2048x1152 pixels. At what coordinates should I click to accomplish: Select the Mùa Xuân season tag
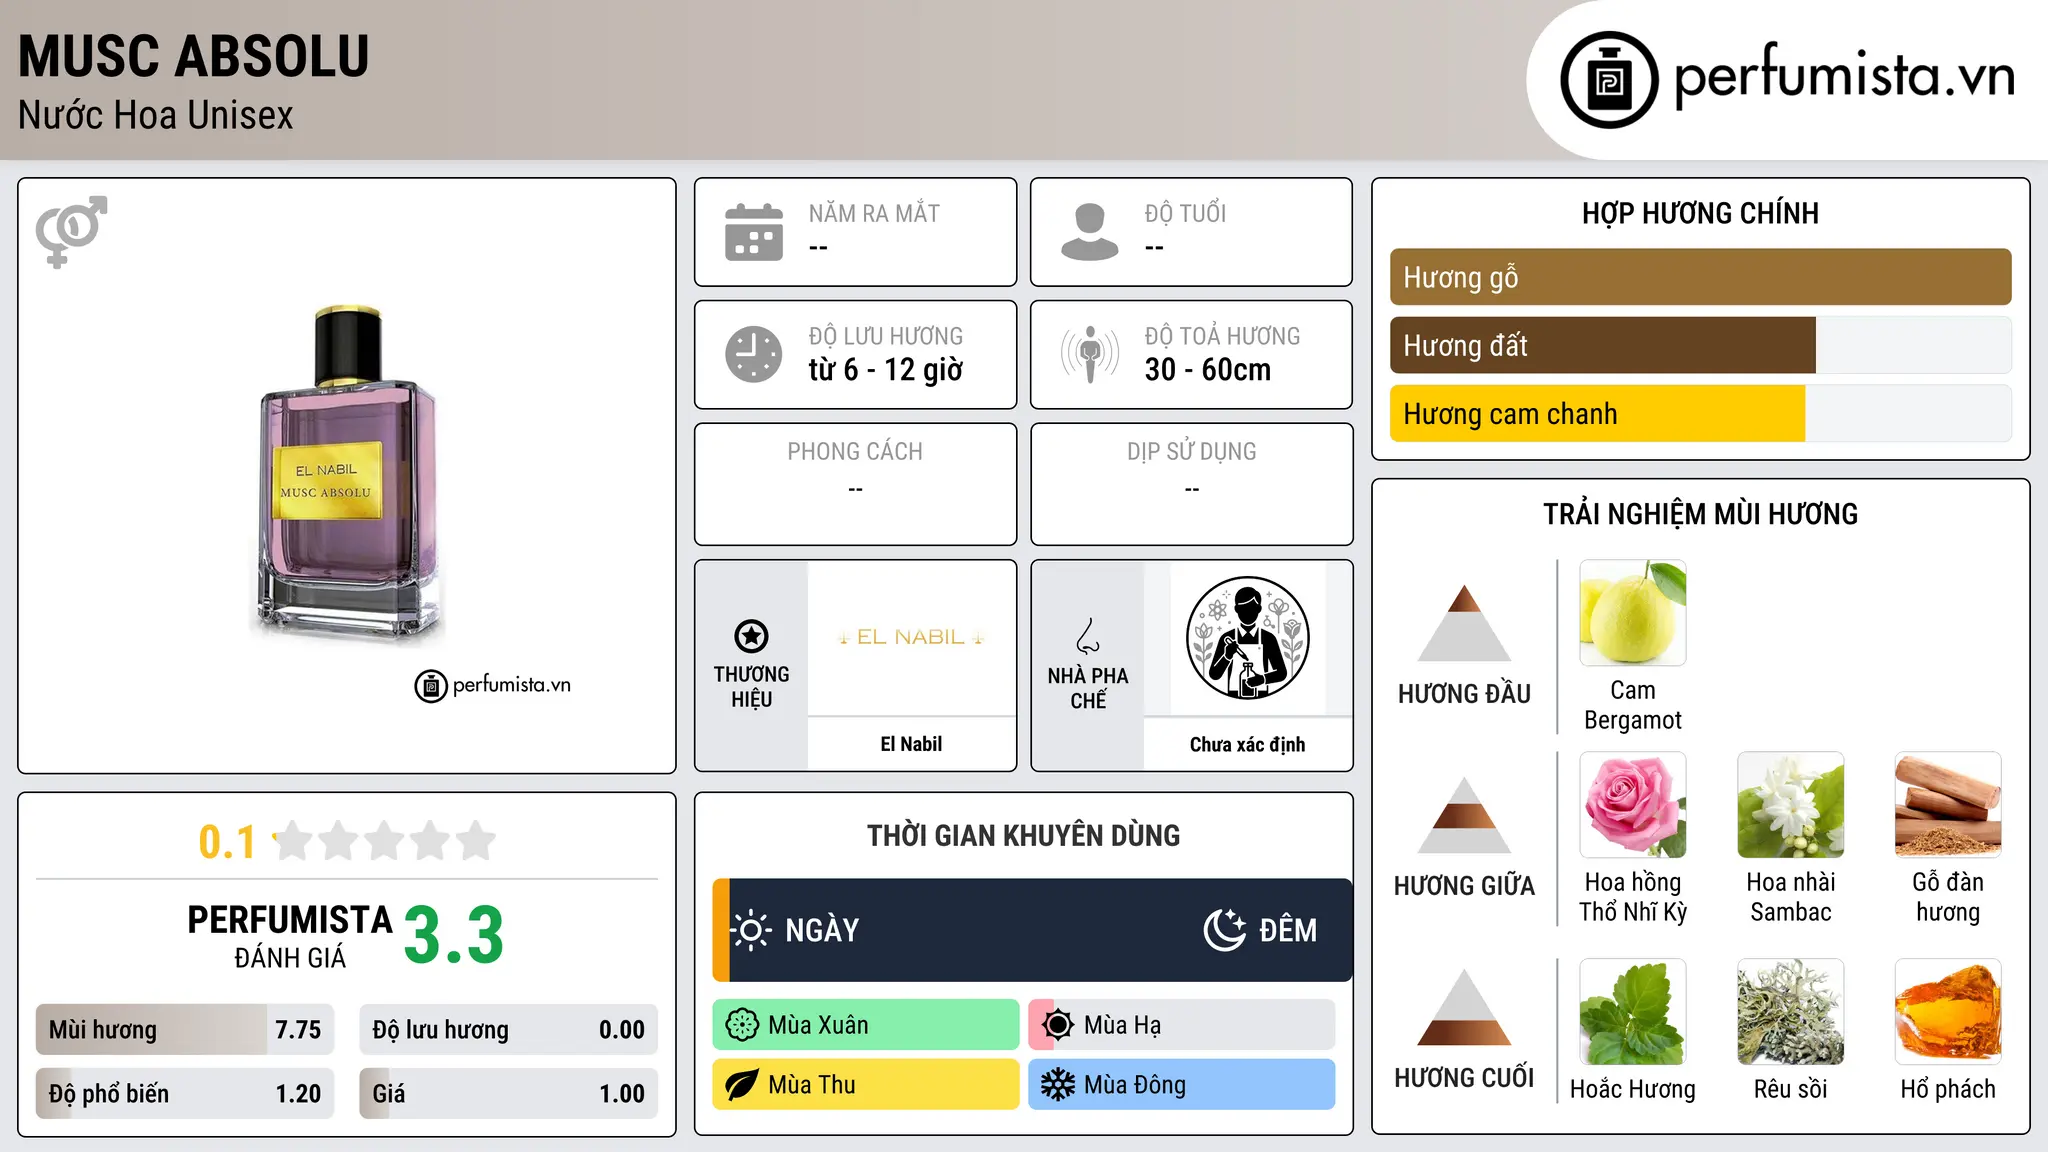(x=866, y=1025)
